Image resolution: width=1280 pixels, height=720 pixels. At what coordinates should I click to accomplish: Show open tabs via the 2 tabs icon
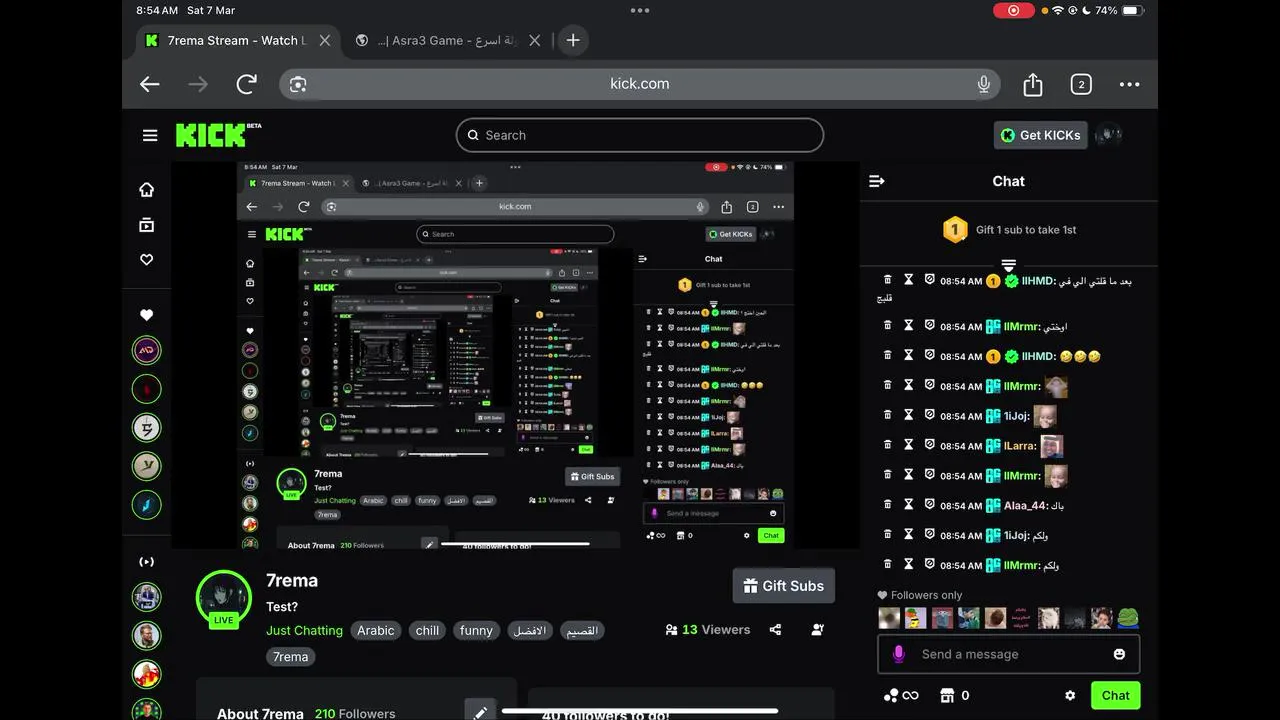click(1081, 84)
